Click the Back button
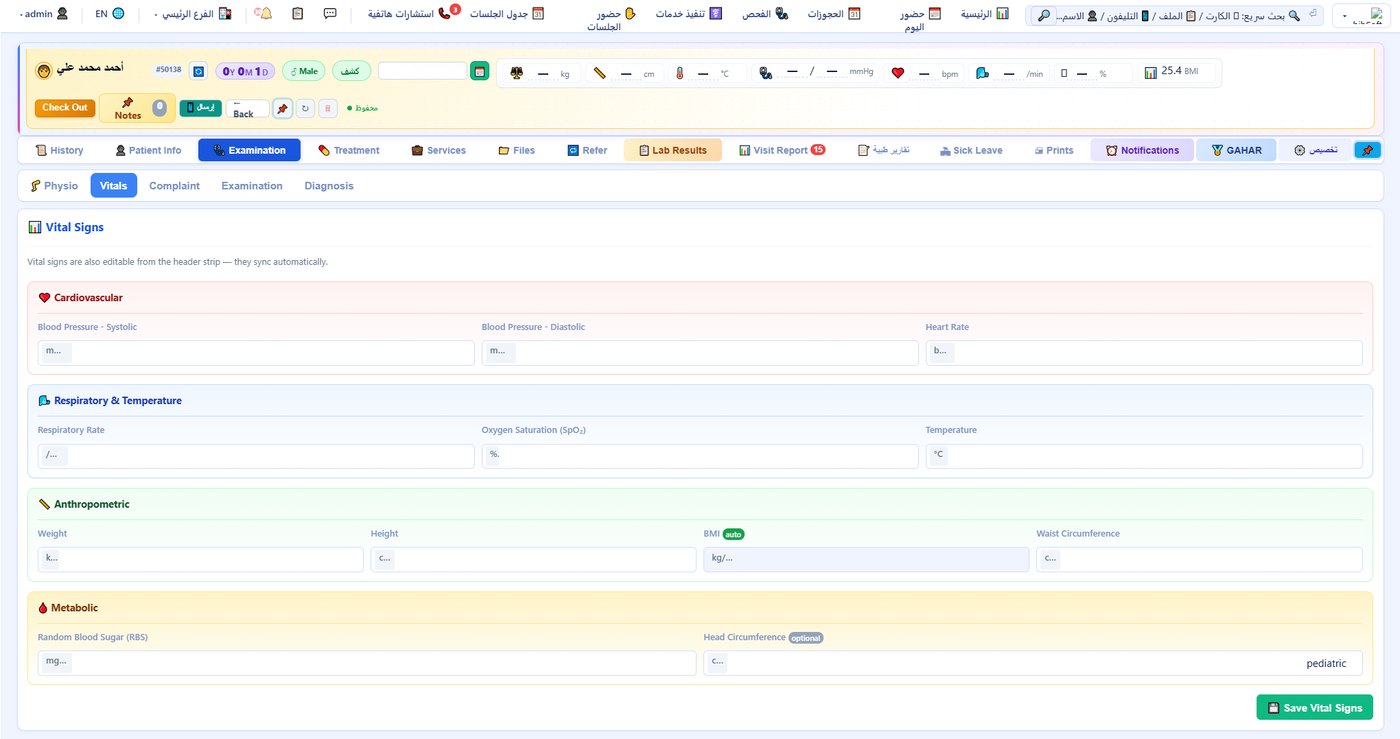This screenshot has height=739, width=1400. coord(247,109)
